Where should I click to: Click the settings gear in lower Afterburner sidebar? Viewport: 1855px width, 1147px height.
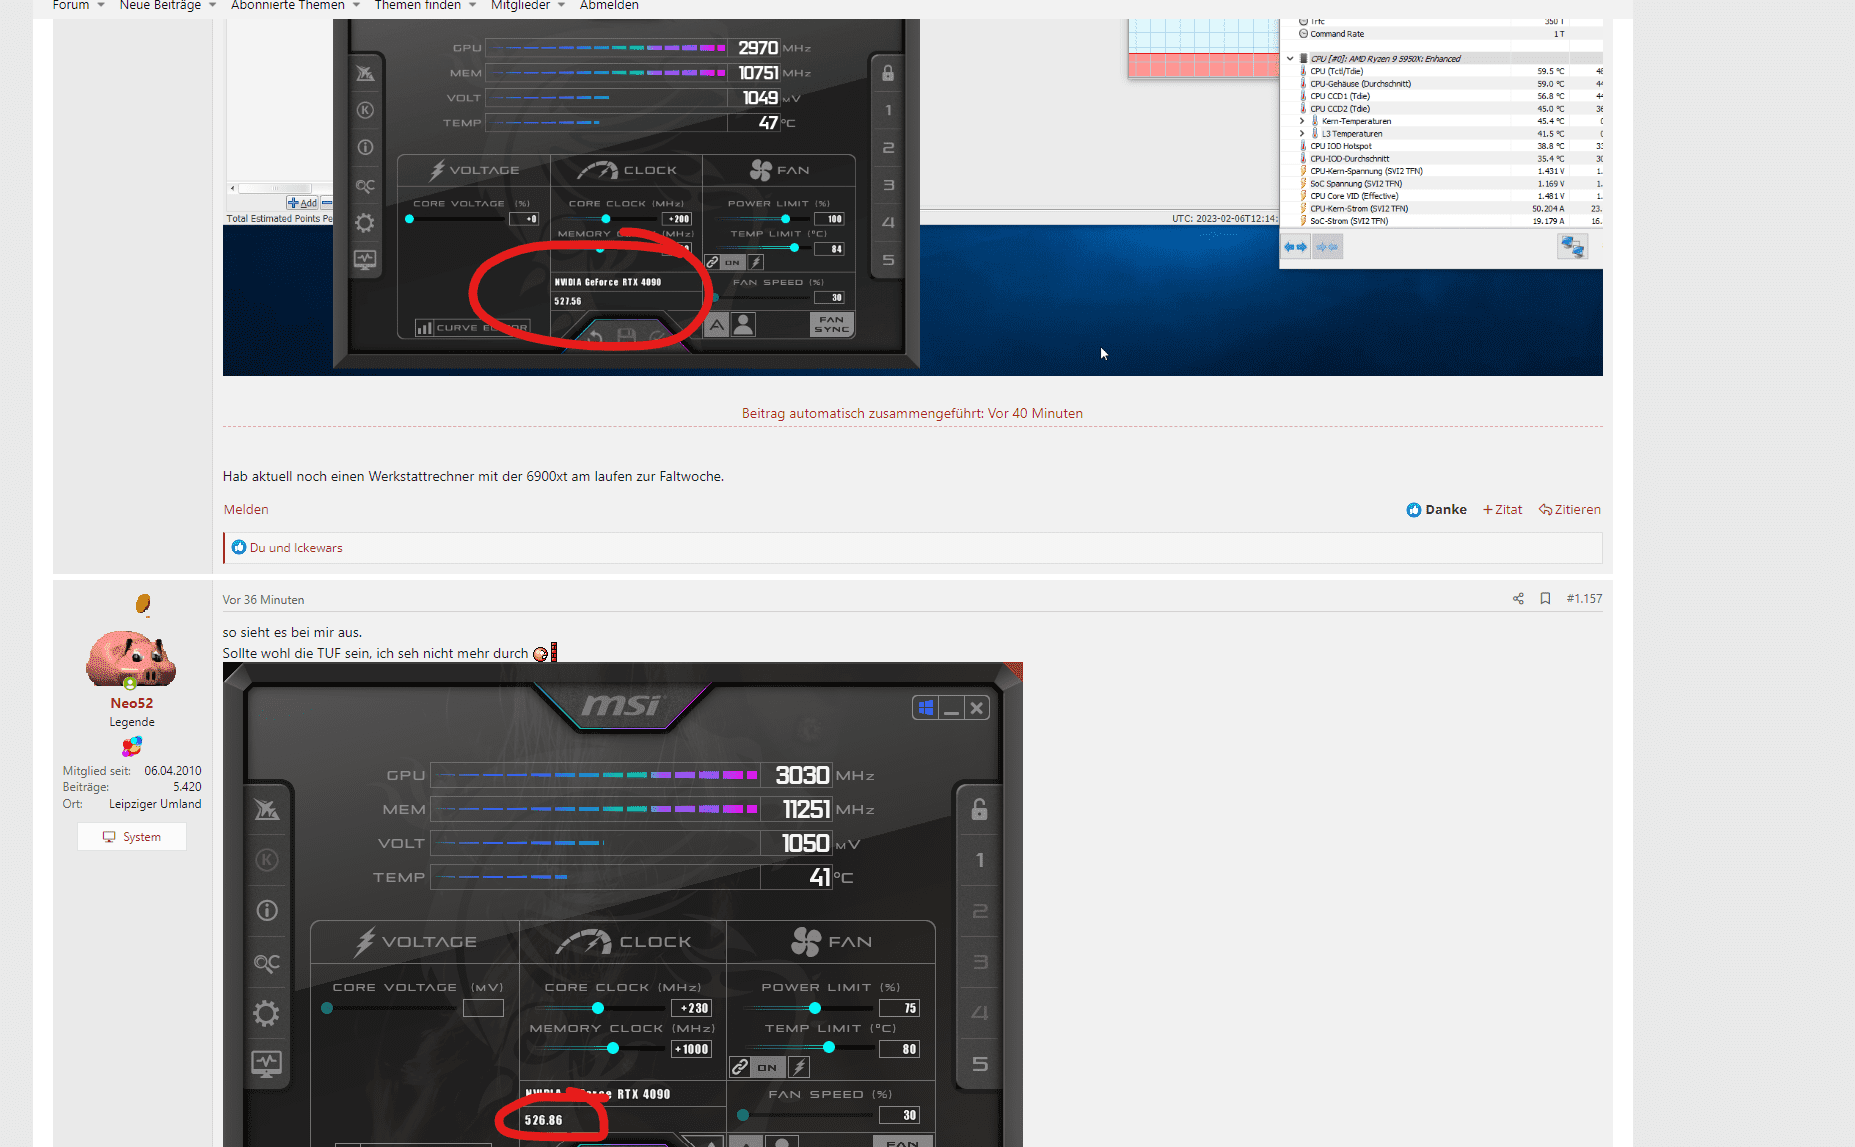(266, 1014)
